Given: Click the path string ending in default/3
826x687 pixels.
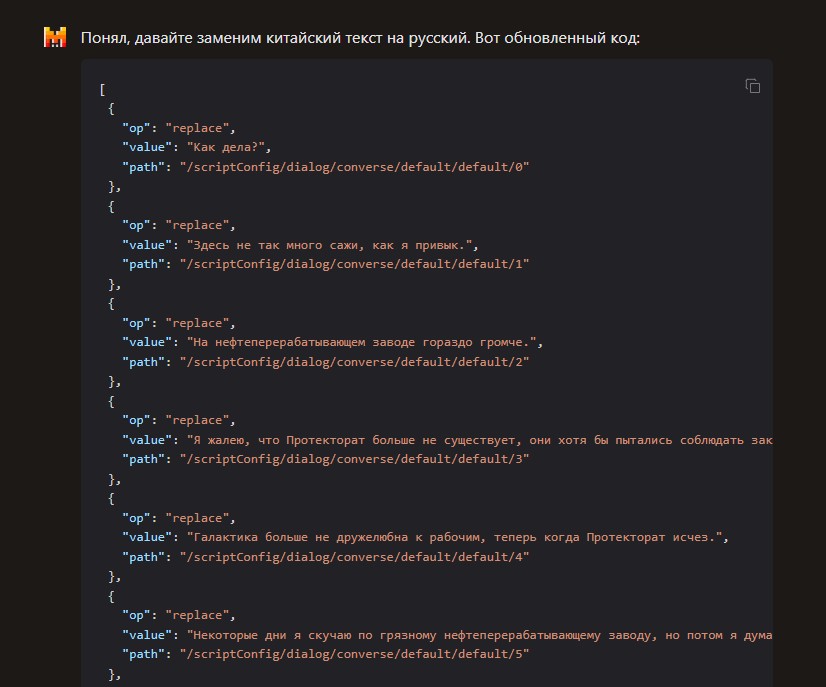Looking at the screenshot, I should [354, 459].
